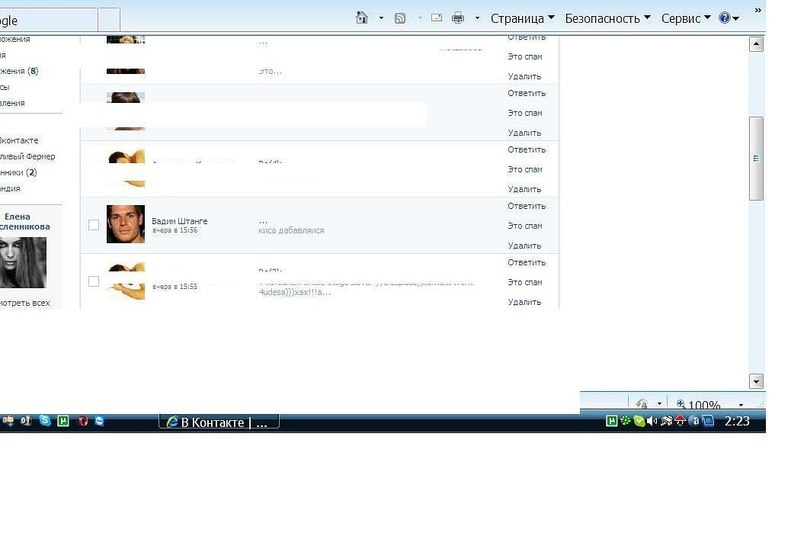Click the vertical scrollbar thumb
The height and width of the screenshot is (536, 807).
756,156
